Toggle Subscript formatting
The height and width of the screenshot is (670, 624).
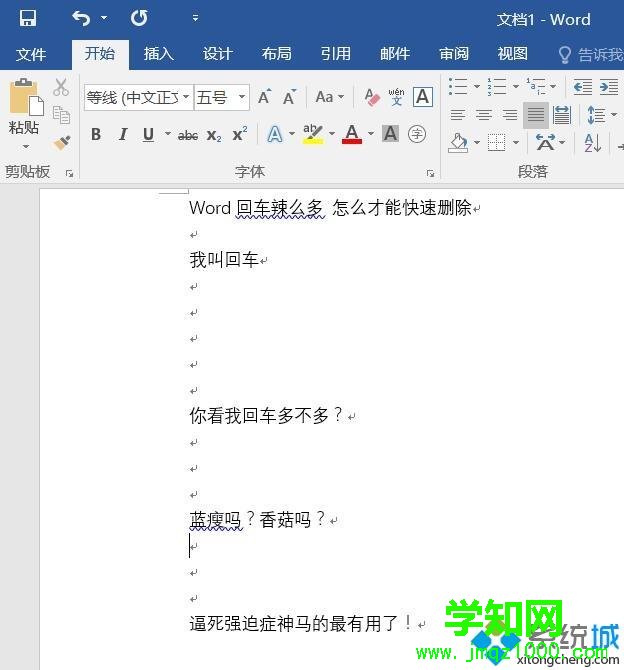tap(214, 136)
